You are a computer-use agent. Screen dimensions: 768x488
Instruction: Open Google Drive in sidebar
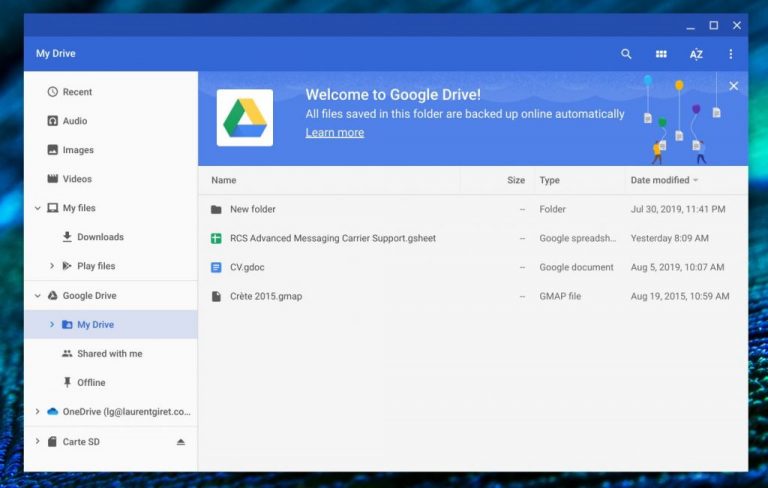90,295
